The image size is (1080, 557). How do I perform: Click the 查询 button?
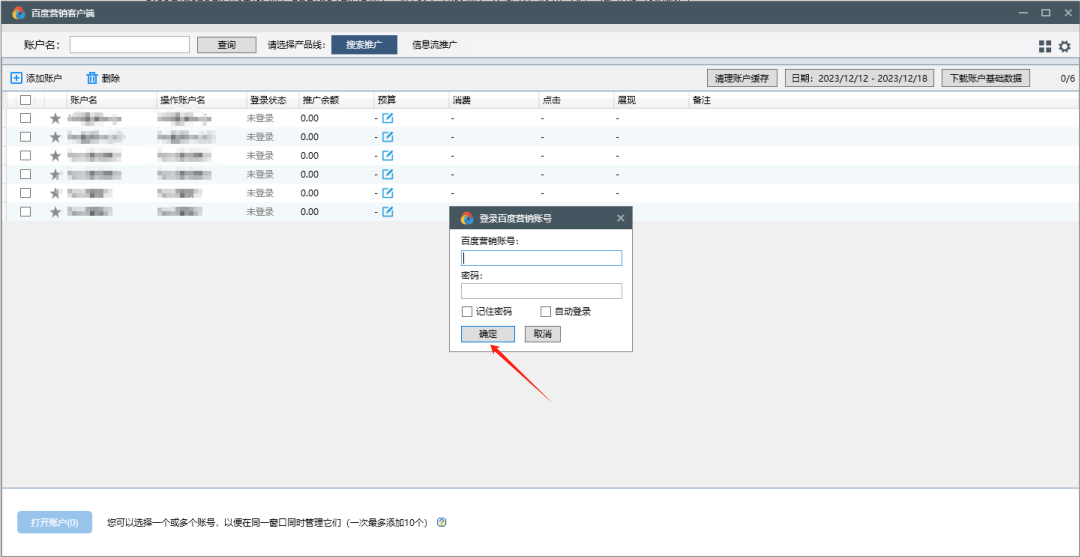[x=227, y=45]
